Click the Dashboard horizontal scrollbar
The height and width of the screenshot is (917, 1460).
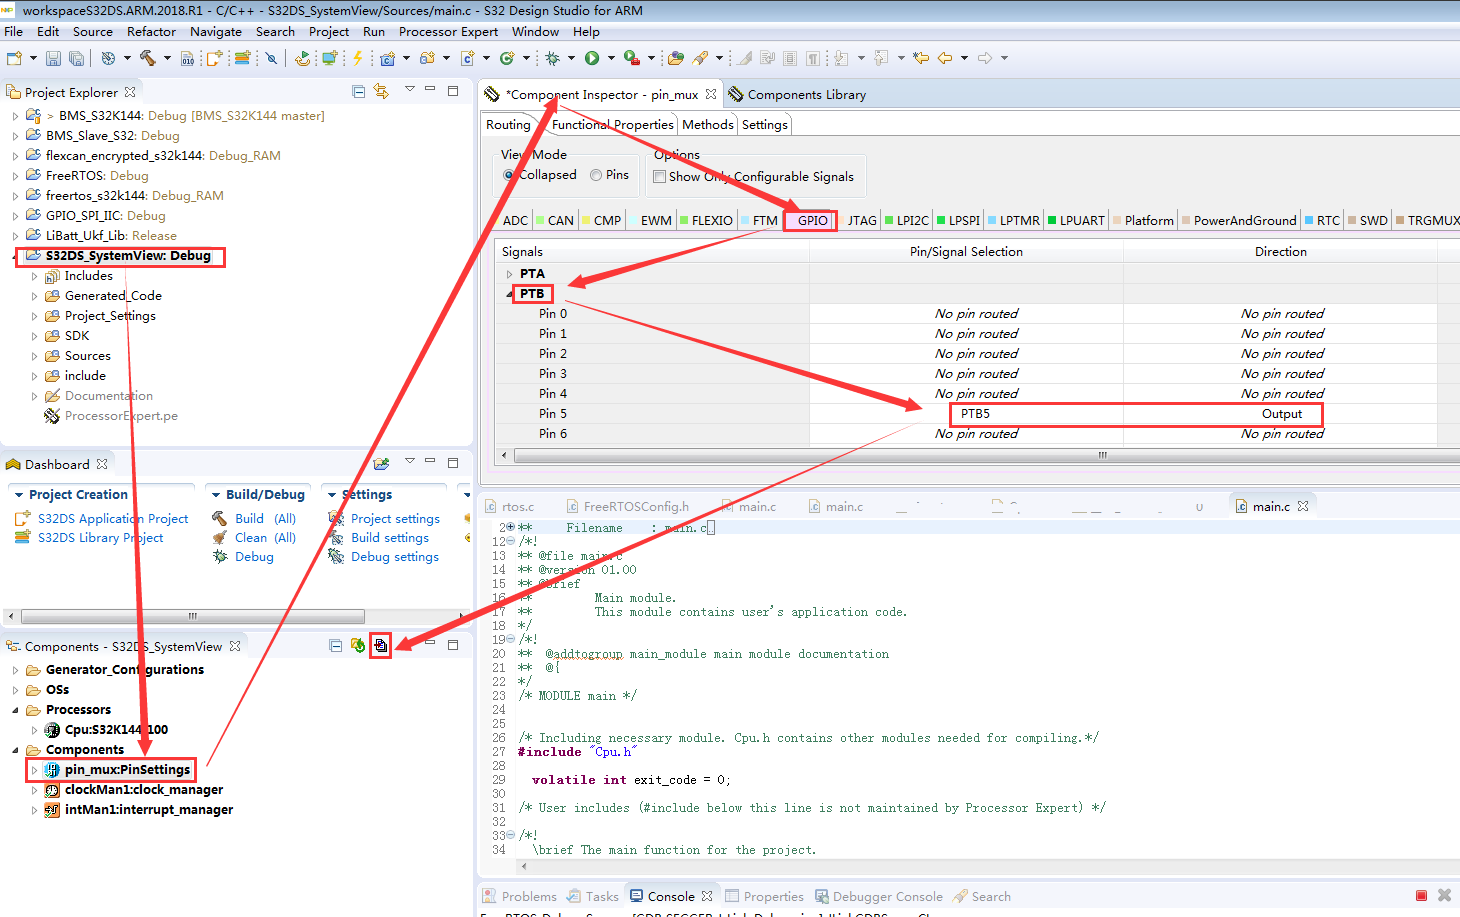point(193,616)
